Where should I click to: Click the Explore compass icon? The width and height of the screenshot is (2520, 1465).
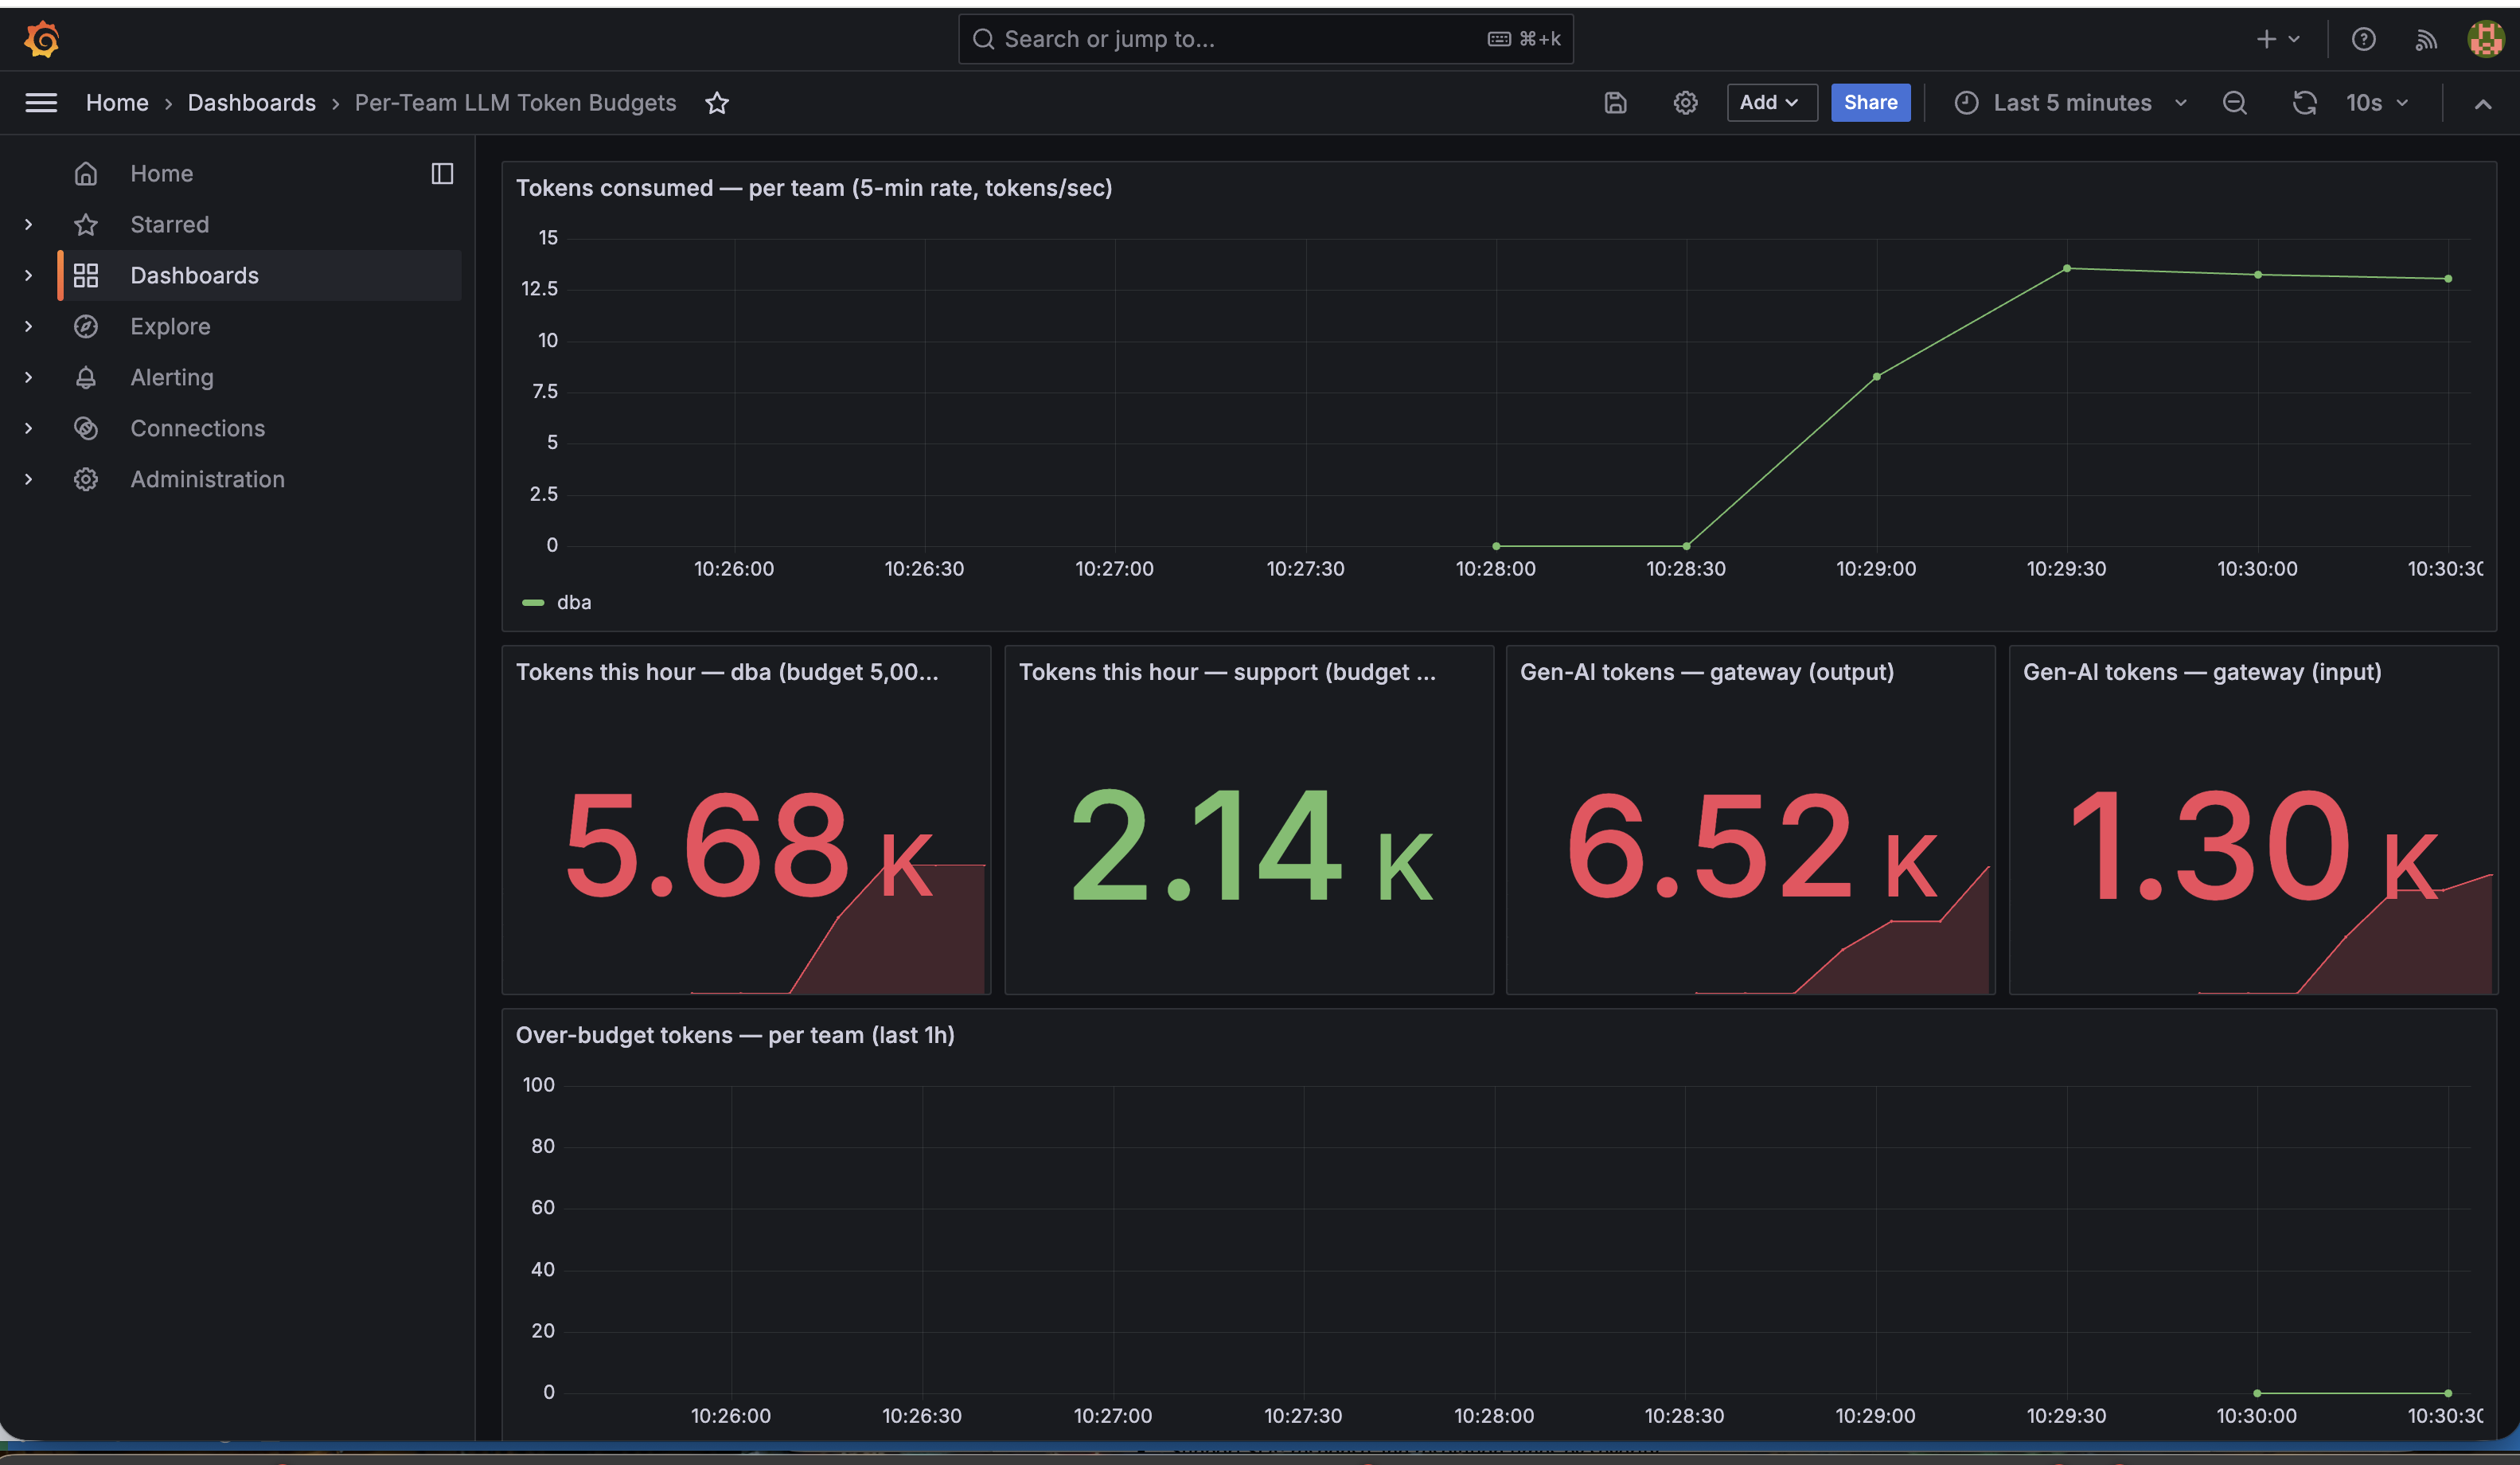pyautogui.click(x=86, y=326)
